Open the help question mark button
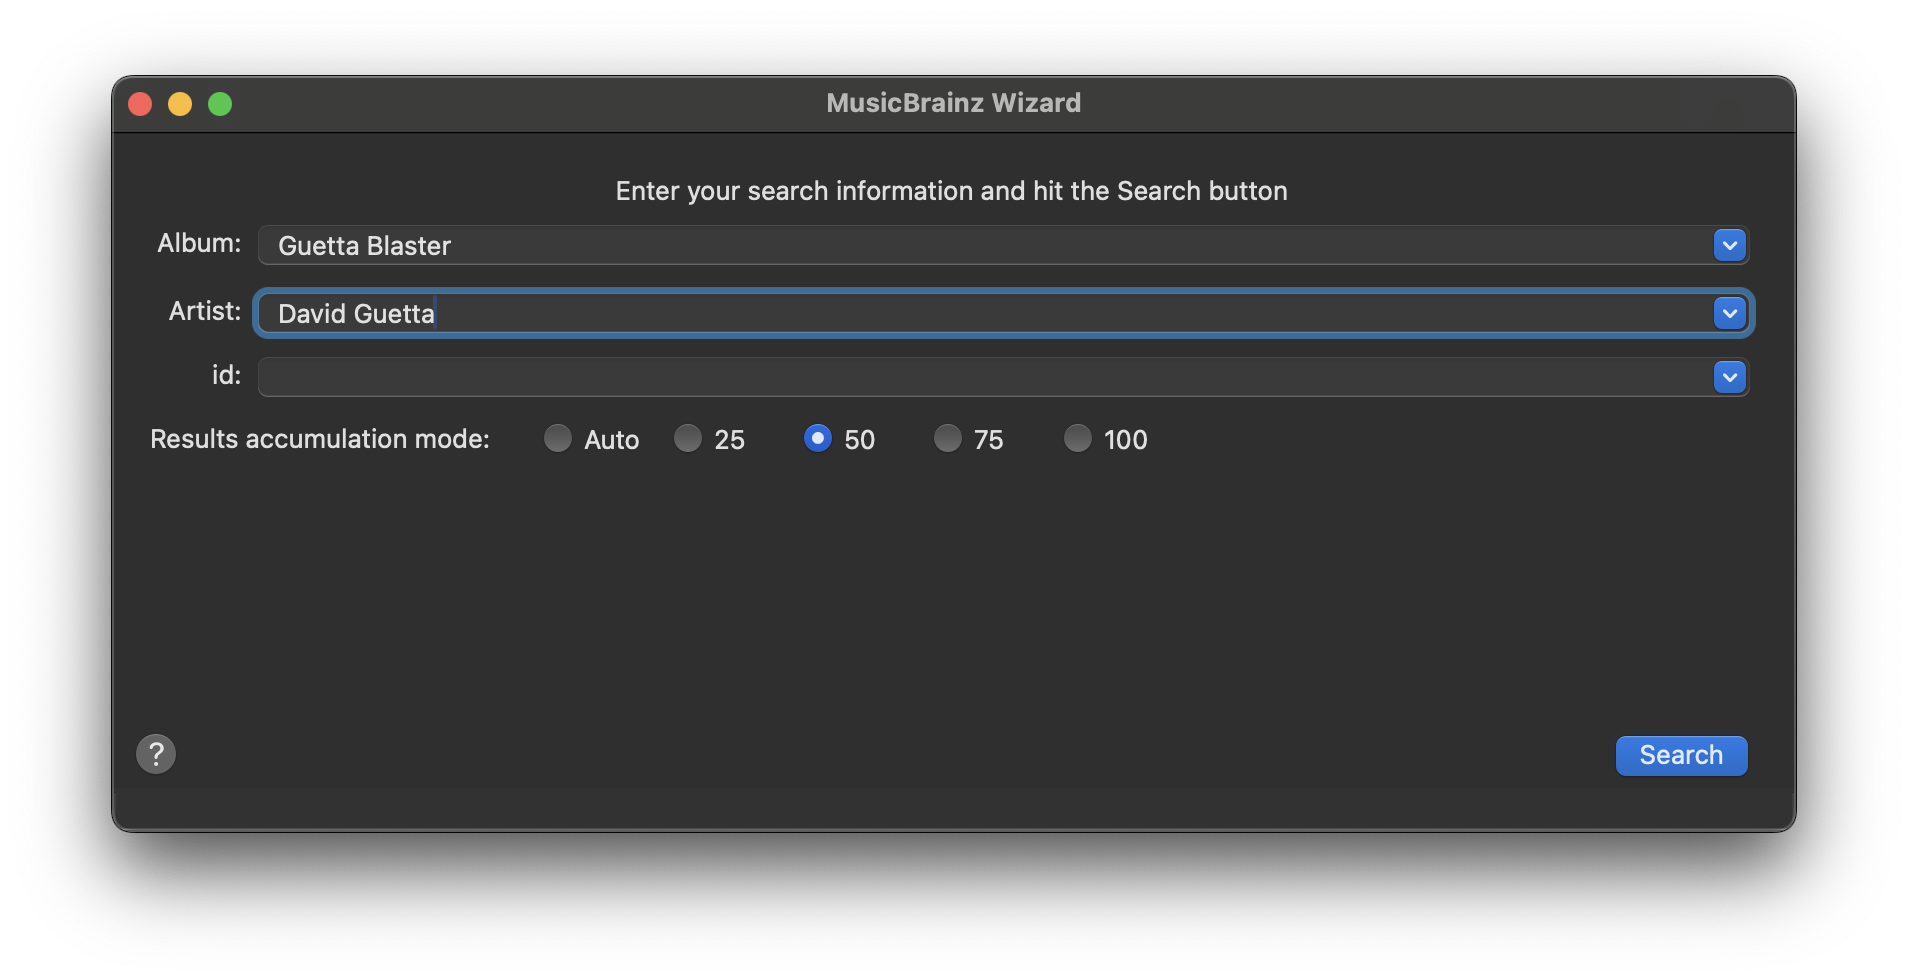This screenshot has width=1908, height=980. coord(156,754)
